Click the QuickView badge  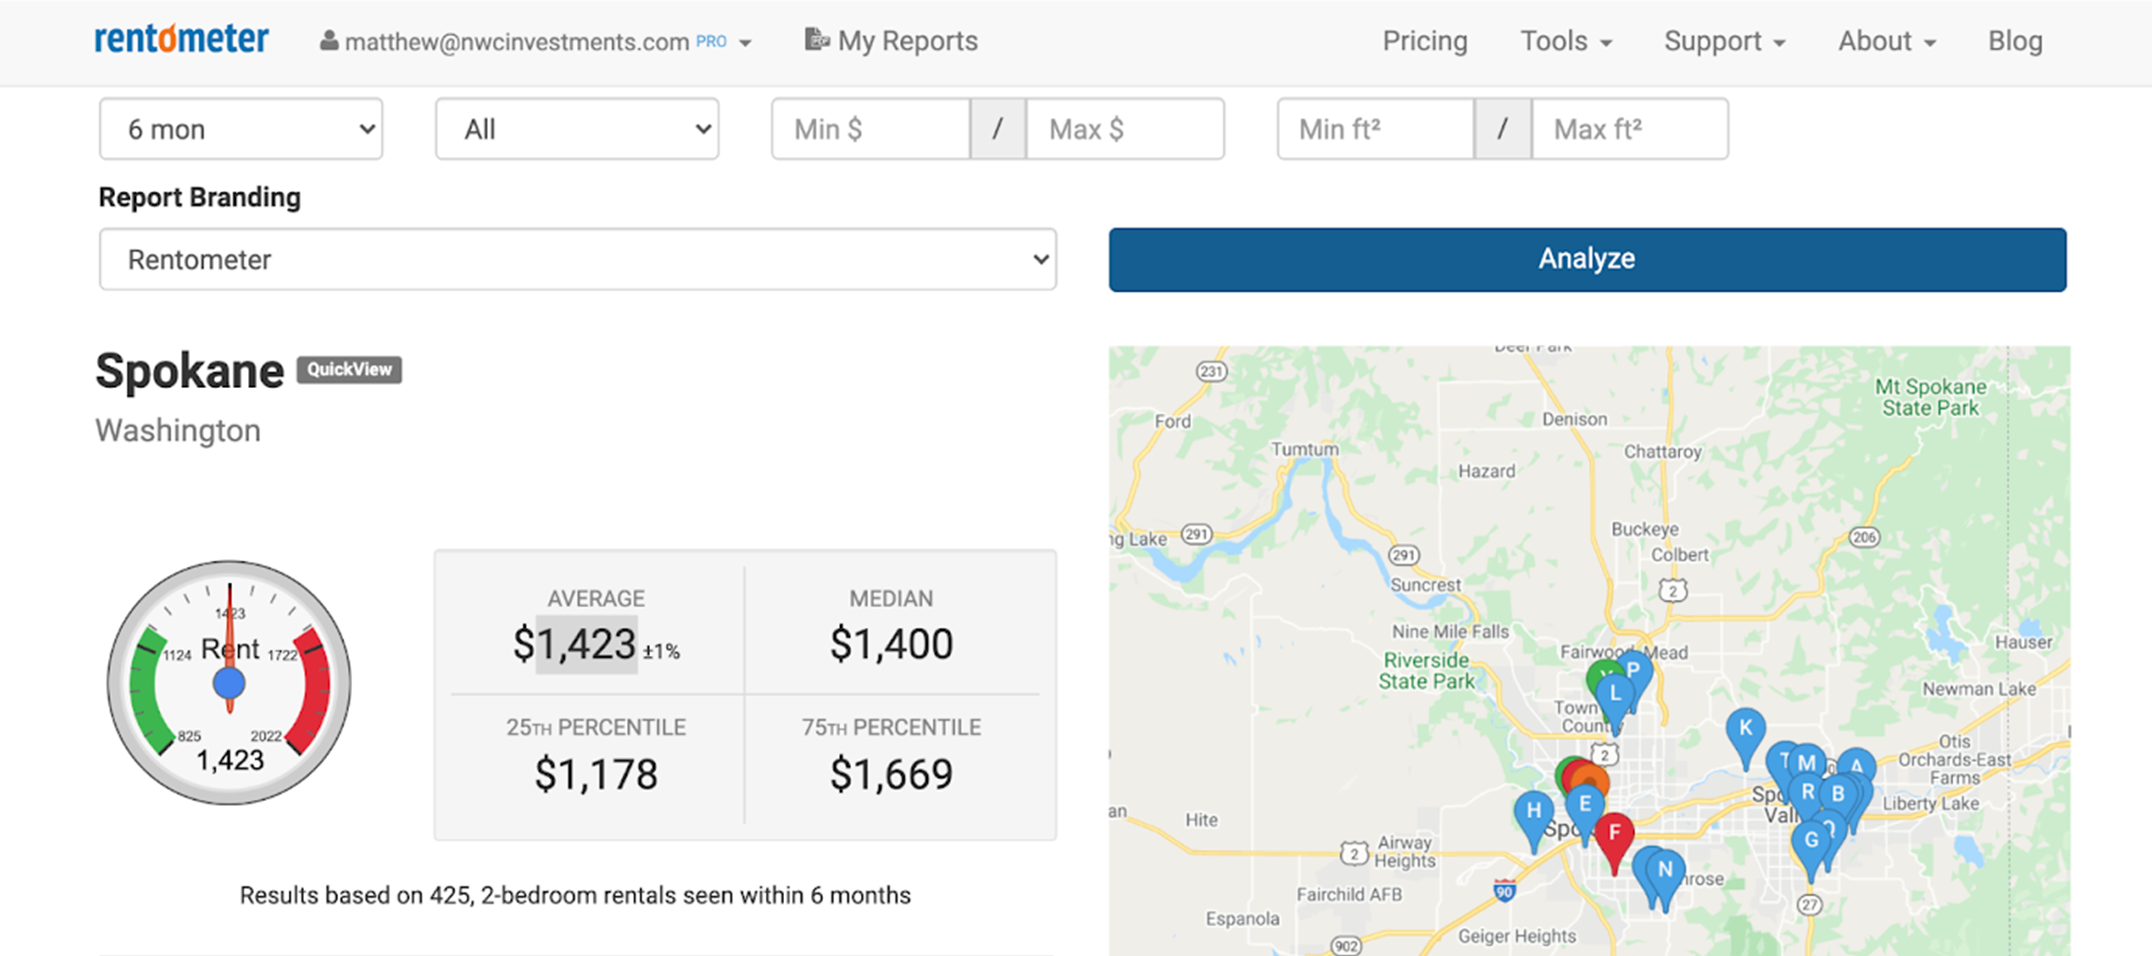[x=349, y=370]
